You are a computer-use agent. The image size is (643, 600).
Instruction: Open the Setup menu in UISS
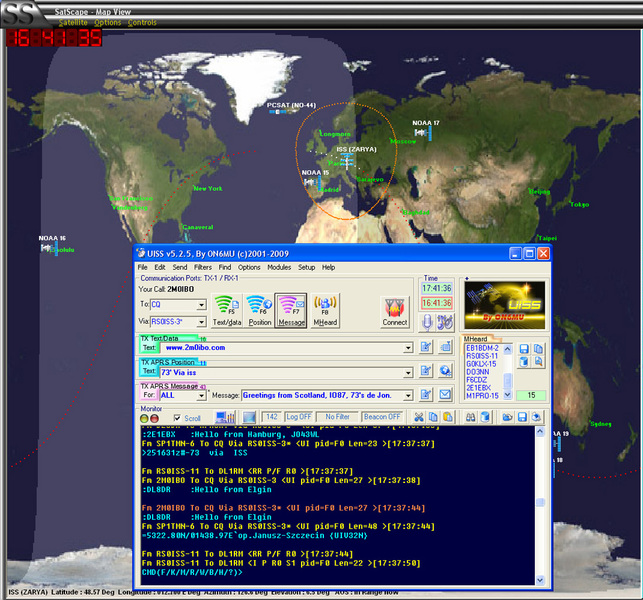click(306, 267)
